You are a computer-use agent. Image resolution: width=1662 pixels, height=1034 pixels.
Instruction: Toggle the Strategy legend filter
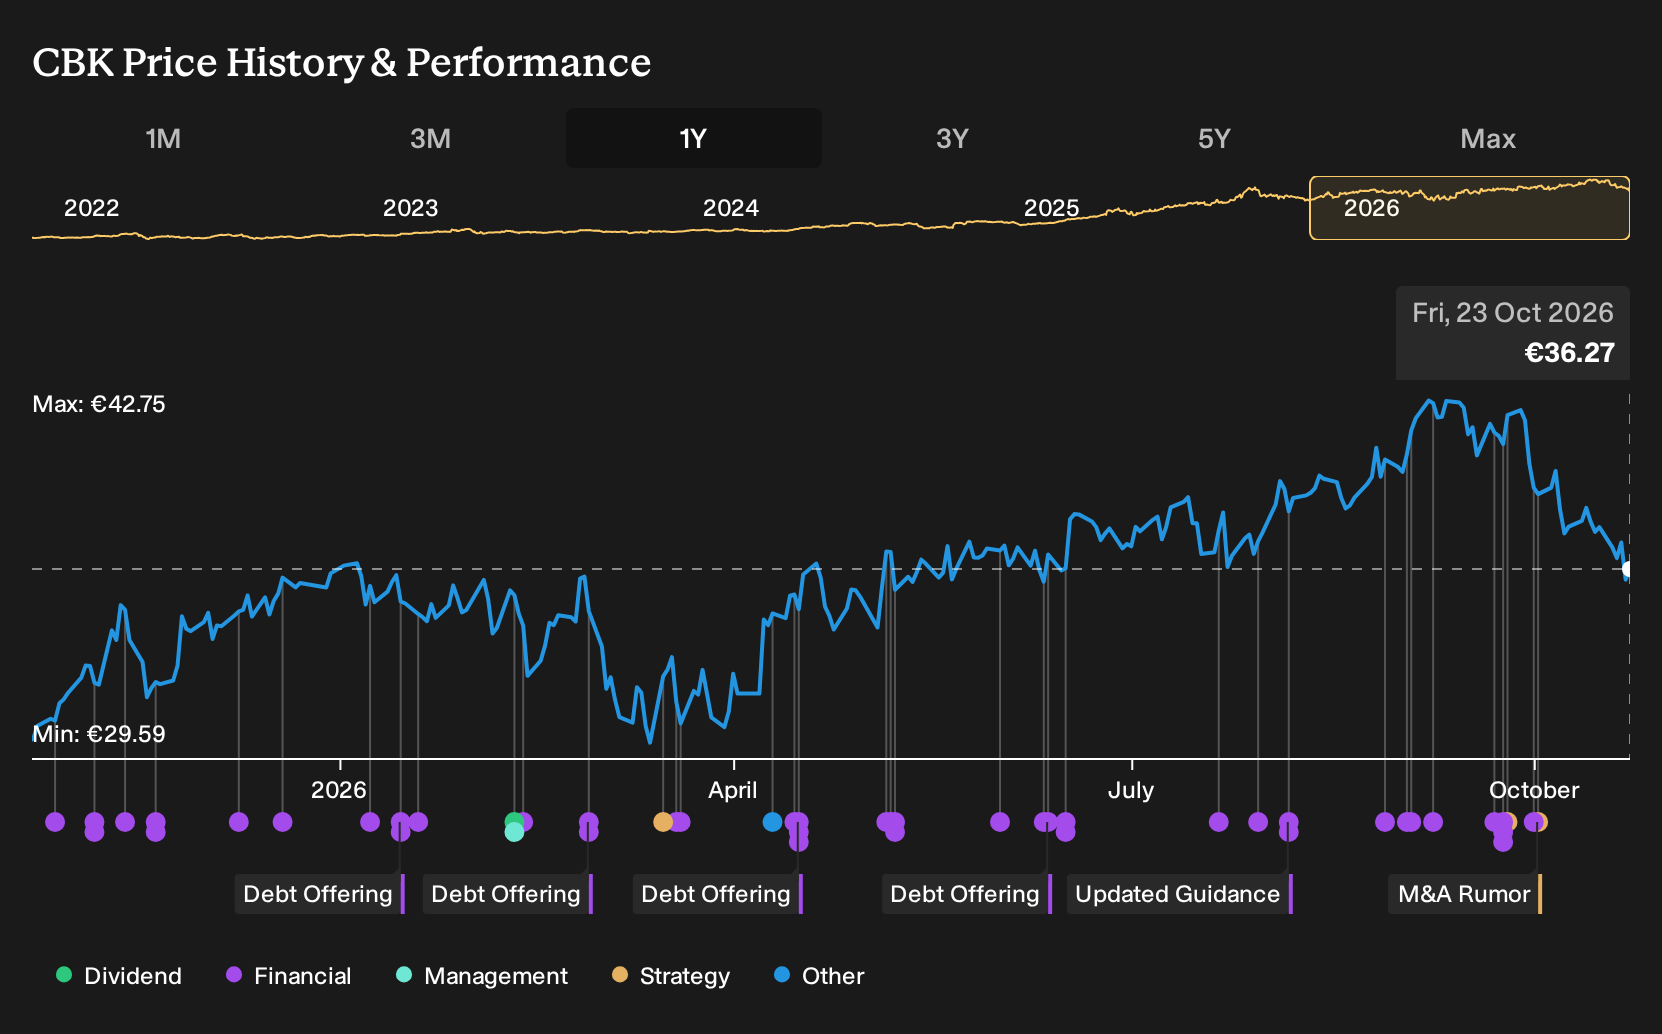(671, 976)
